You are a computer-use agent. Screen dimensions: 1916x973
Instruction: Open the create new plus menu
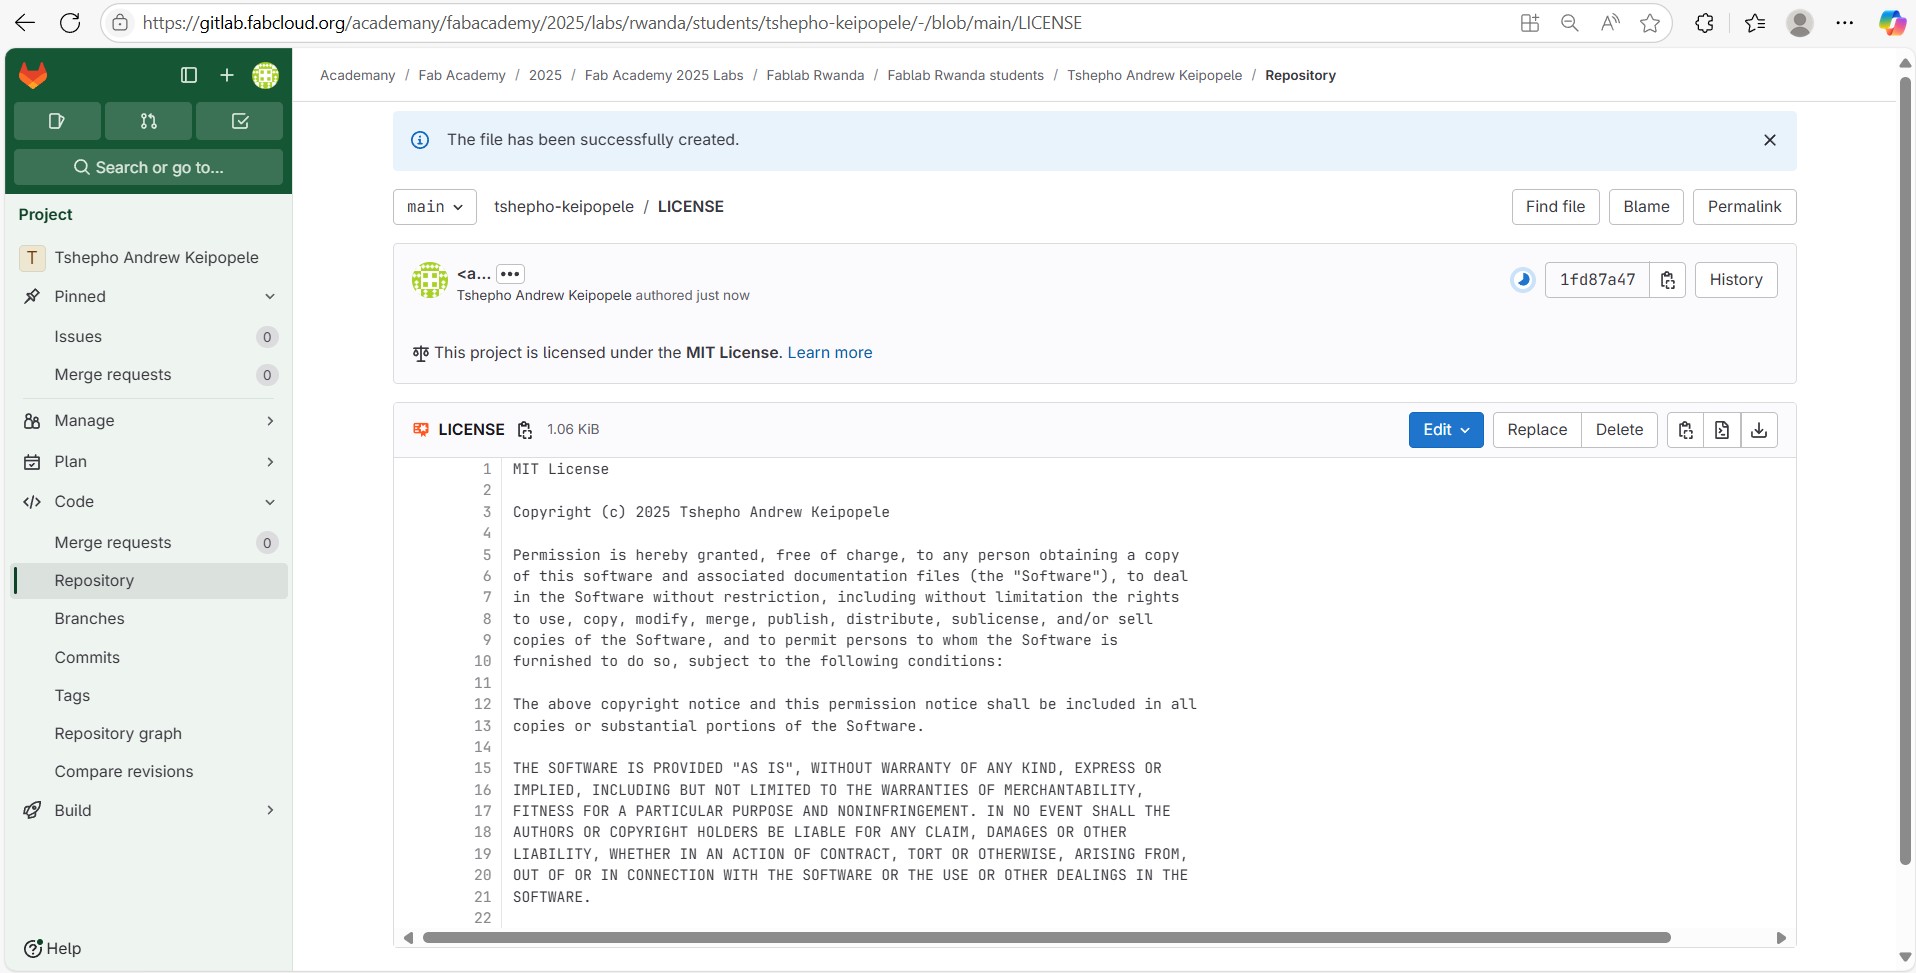[x=227, y=75]
